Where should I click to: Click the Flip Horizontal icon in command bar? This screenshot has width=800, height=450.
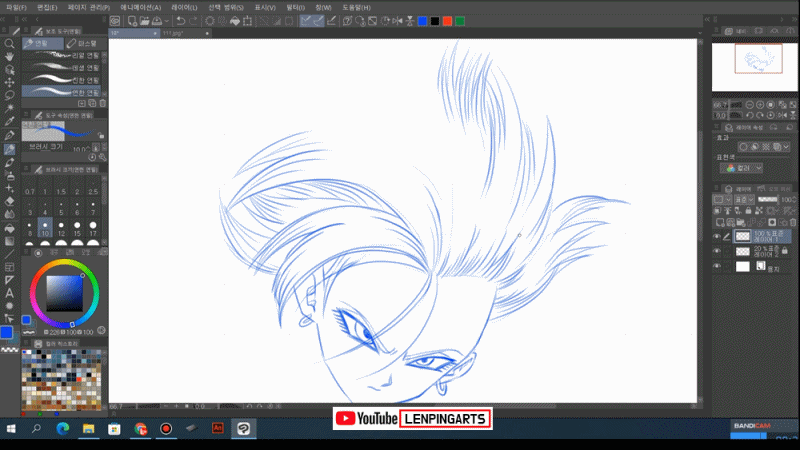click(397, 21)
